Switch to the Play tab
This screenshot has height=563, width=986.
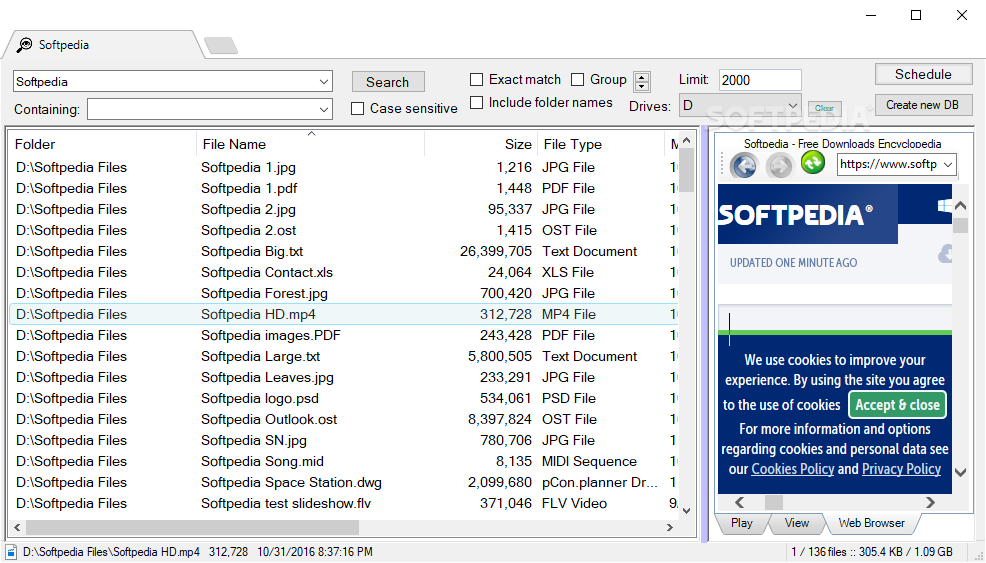(x=742, y=523)
